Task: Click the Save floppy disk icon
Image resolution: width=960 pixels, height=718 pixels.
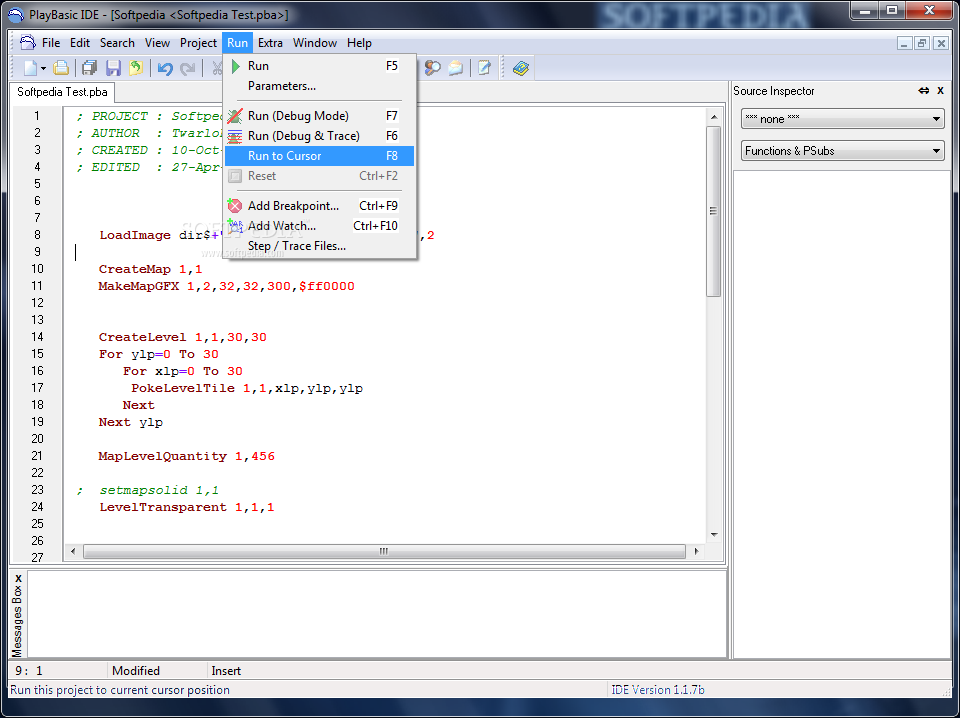Action: [113, 68]
